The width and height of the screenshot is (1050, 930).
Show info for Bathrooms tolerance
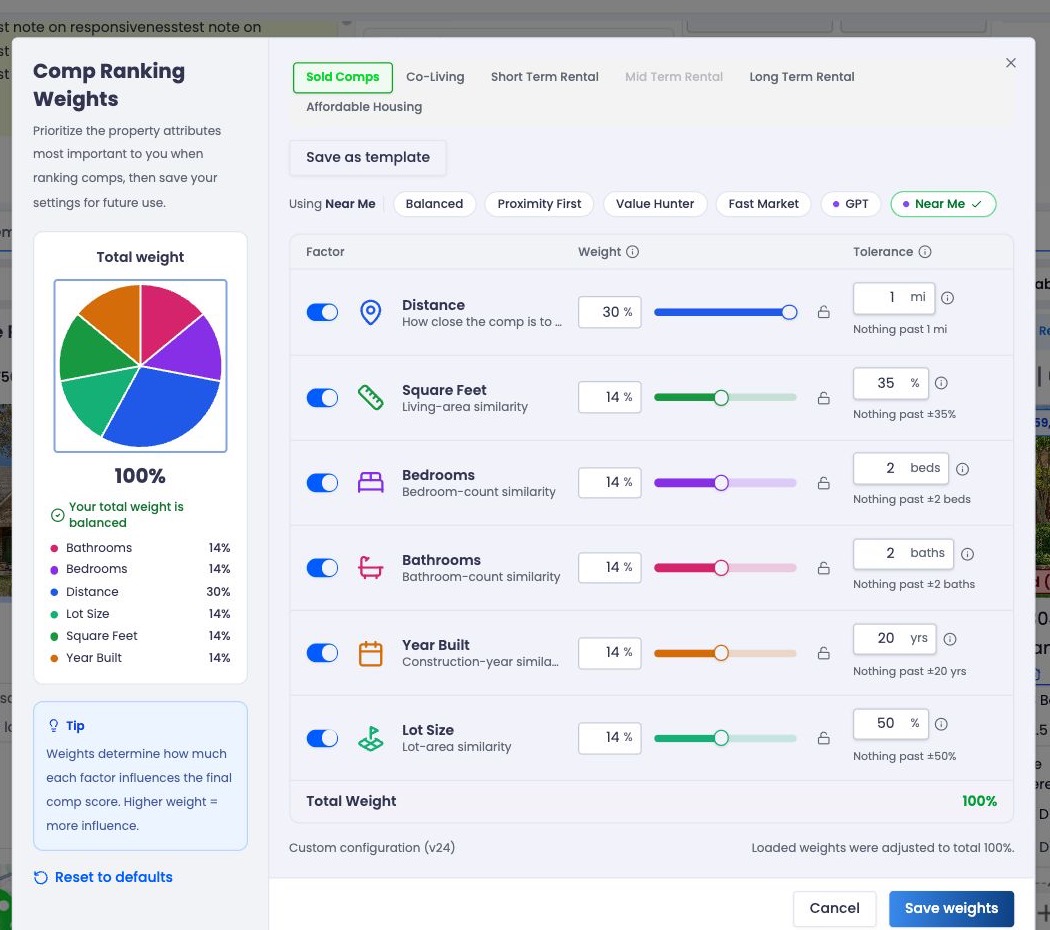[x=967, y=554]
